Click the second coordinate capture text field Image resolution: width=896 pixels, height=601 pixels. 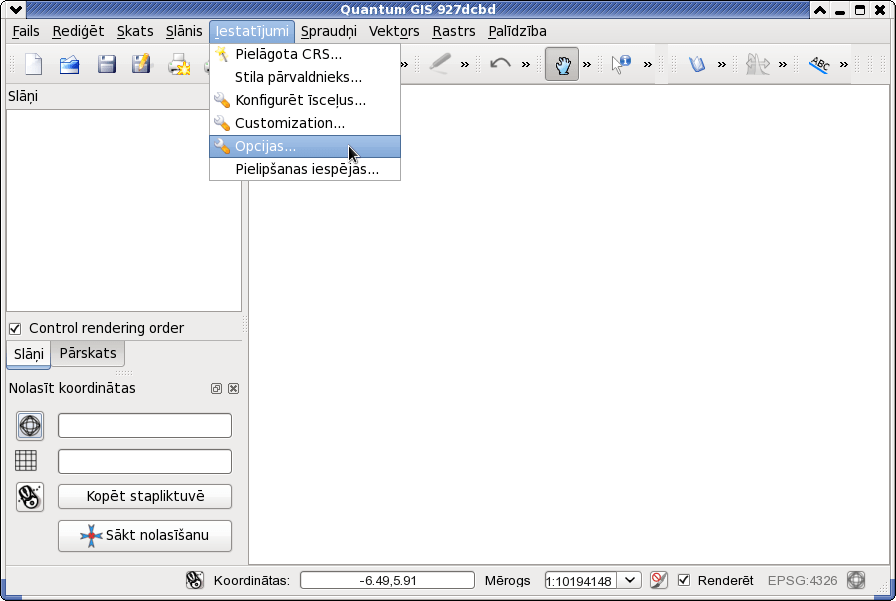click(145, 462)
